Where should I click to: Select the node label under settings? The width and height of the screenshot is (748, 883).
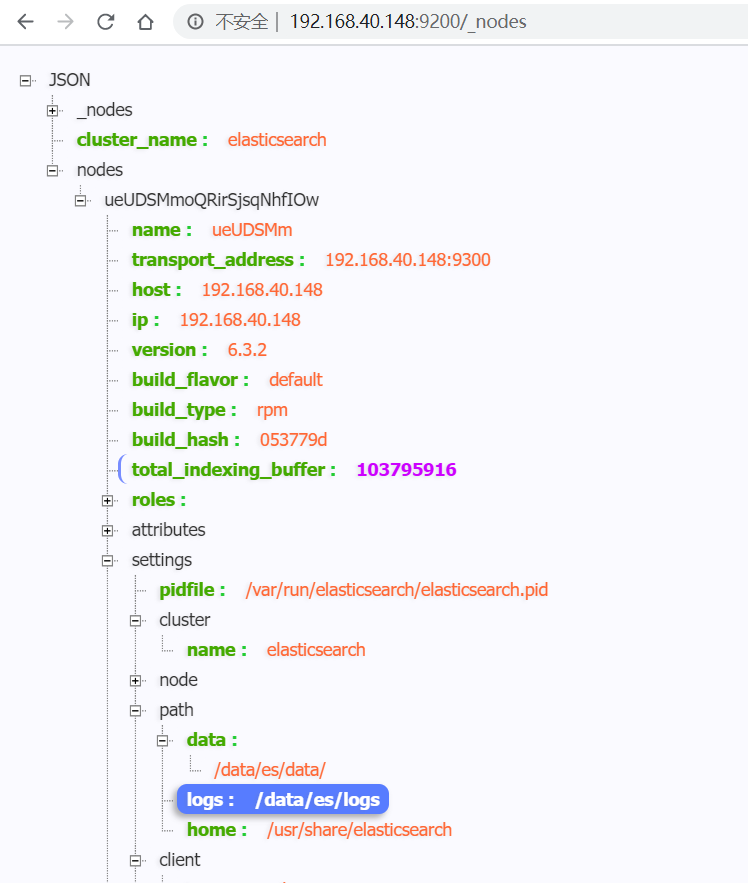coord(178,680)
